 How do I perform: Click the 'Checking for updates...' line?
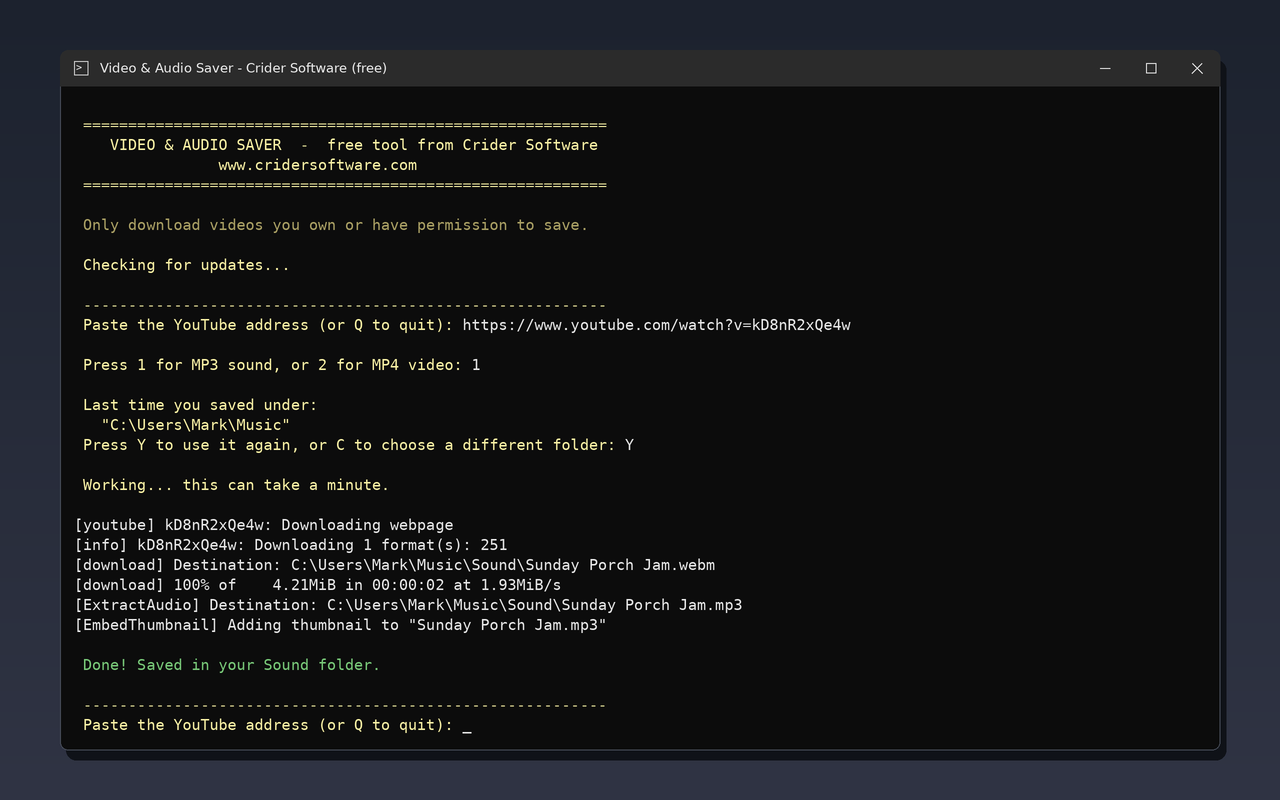186,265
